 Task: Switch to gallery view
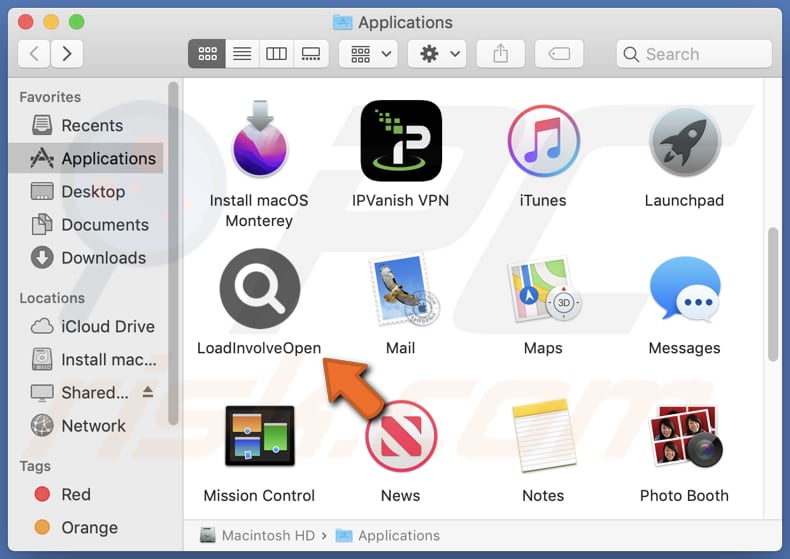point(311,53)
